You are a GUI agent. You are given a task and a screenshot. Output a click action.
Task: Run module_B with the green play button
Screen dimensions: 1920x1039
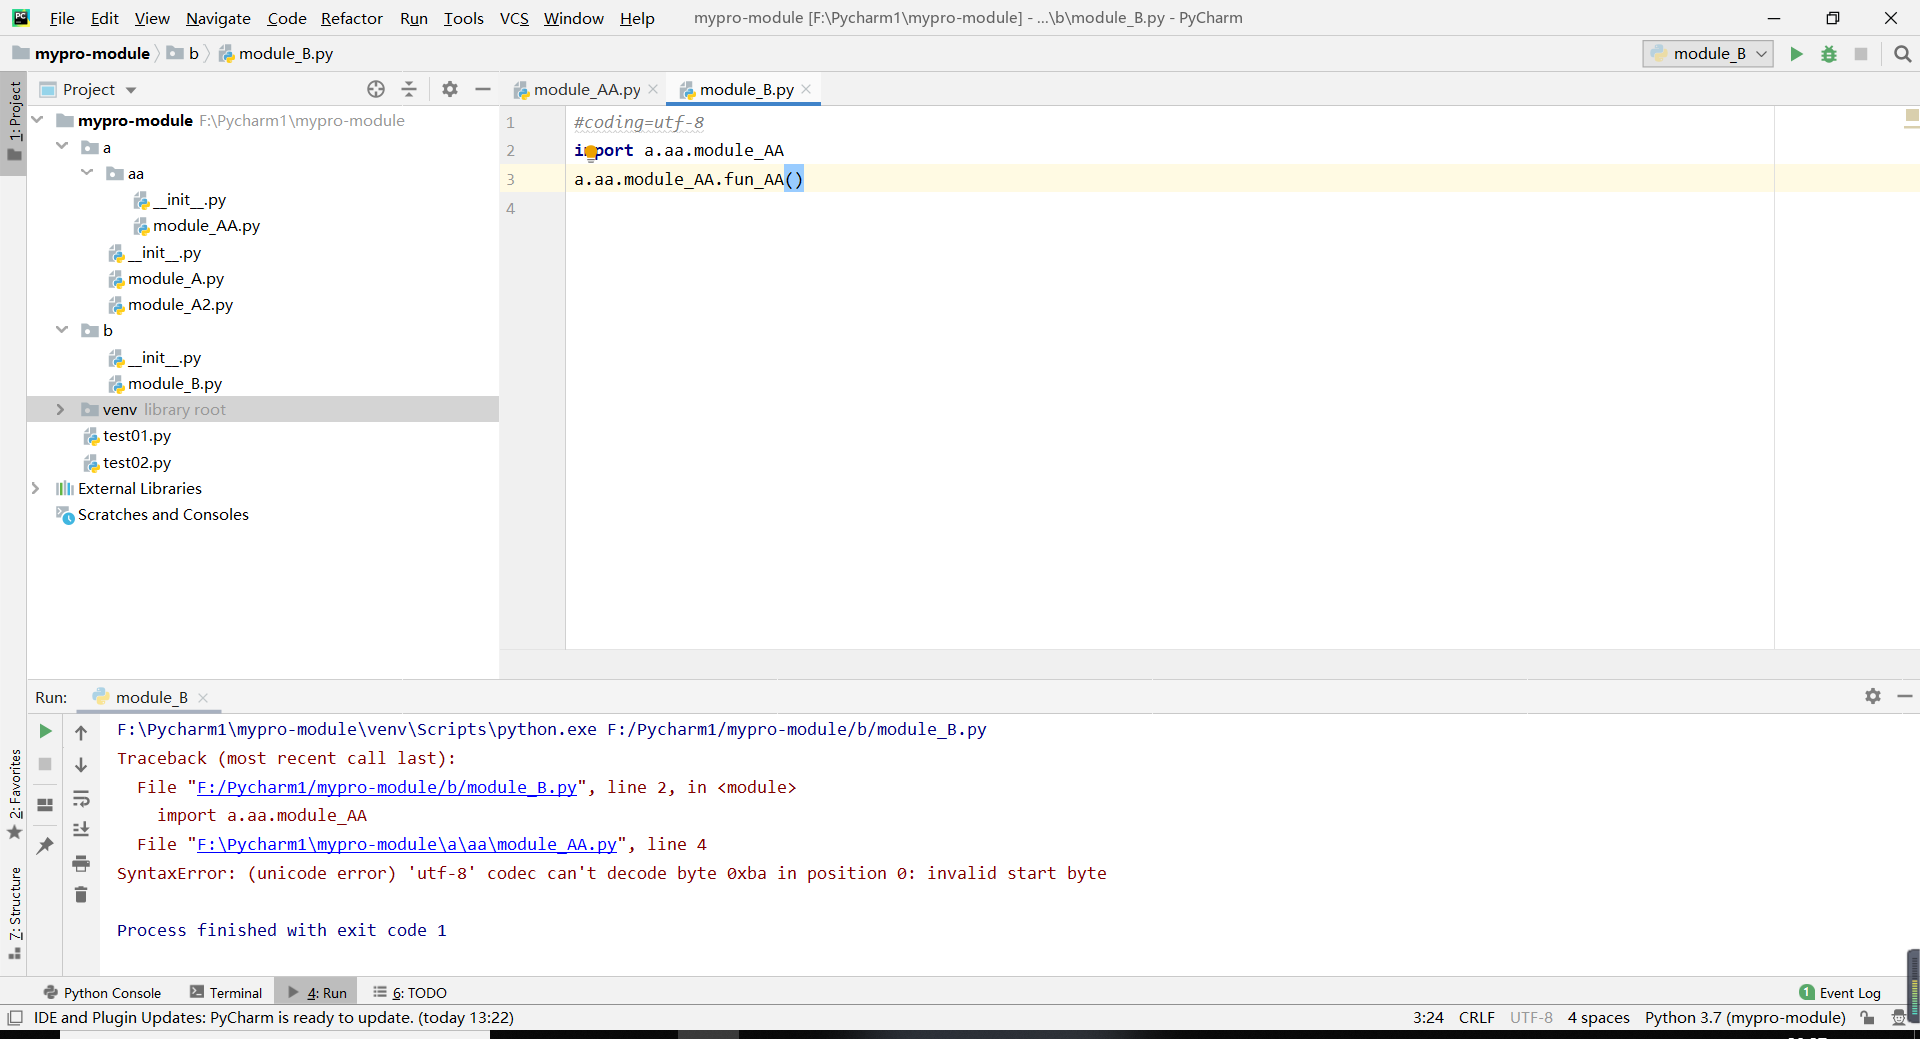[x=1796, y=54]
